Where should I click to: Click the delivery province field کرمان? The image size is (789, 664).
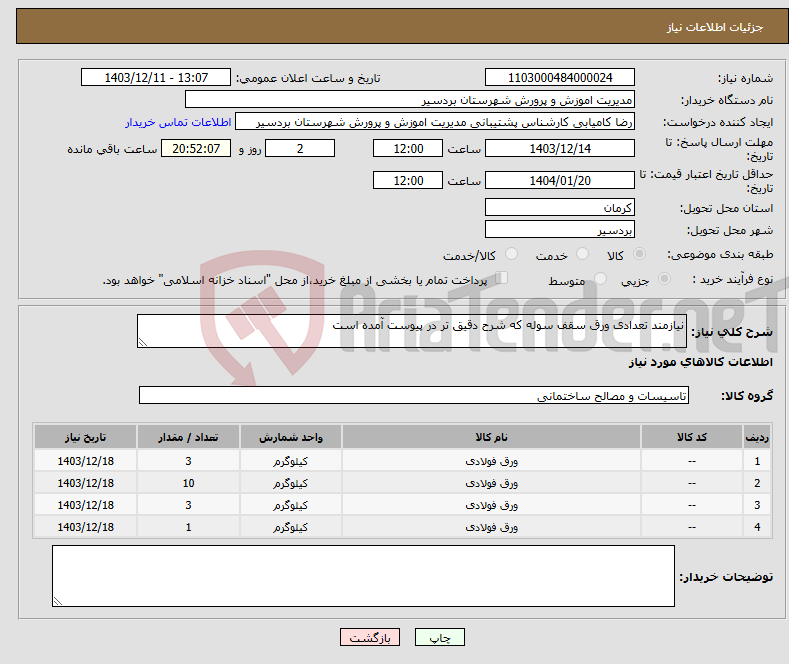point(560,207)
